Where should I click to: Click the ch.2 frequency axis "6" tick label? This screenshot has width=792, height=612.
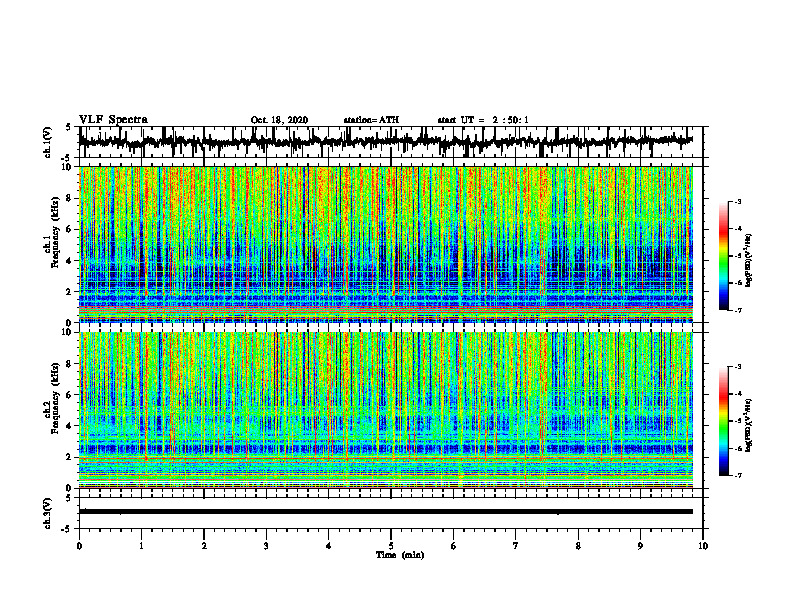(x=70, y=395)
